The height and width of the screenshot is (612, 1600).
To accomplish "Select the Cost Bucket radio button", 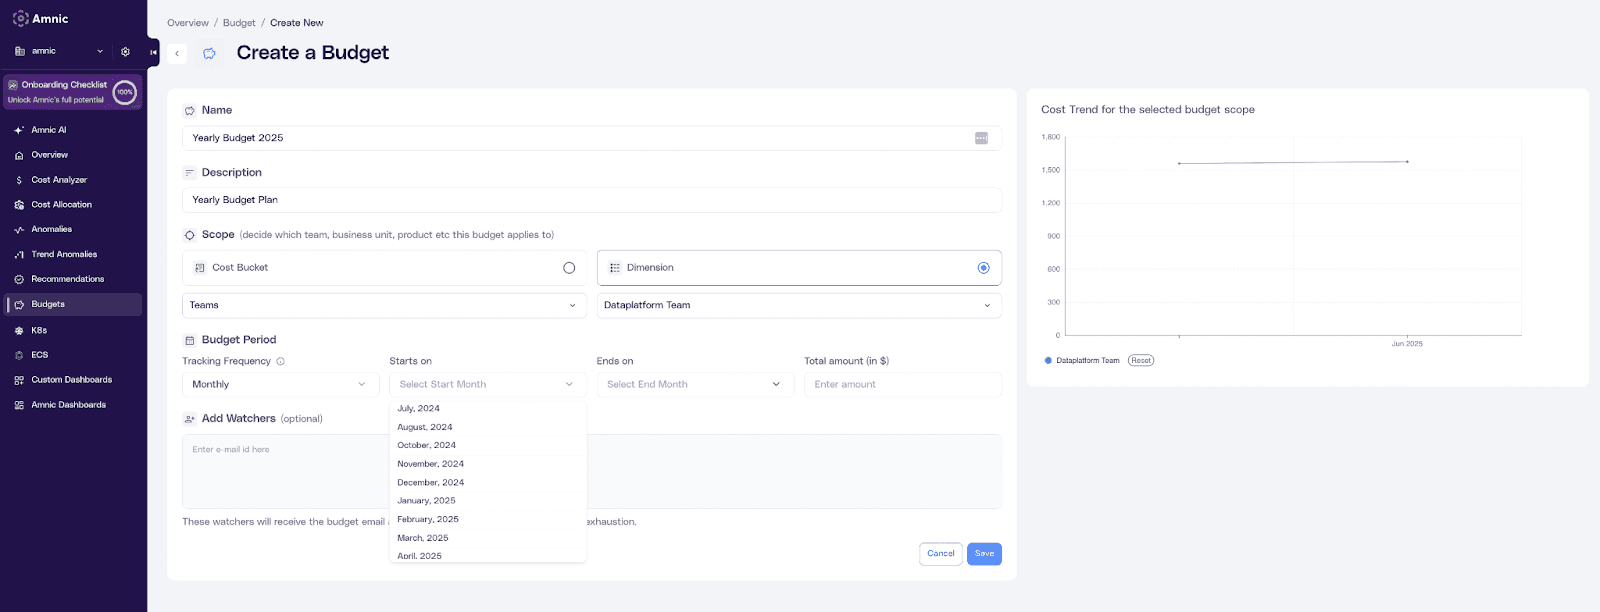I will [569, 268].
